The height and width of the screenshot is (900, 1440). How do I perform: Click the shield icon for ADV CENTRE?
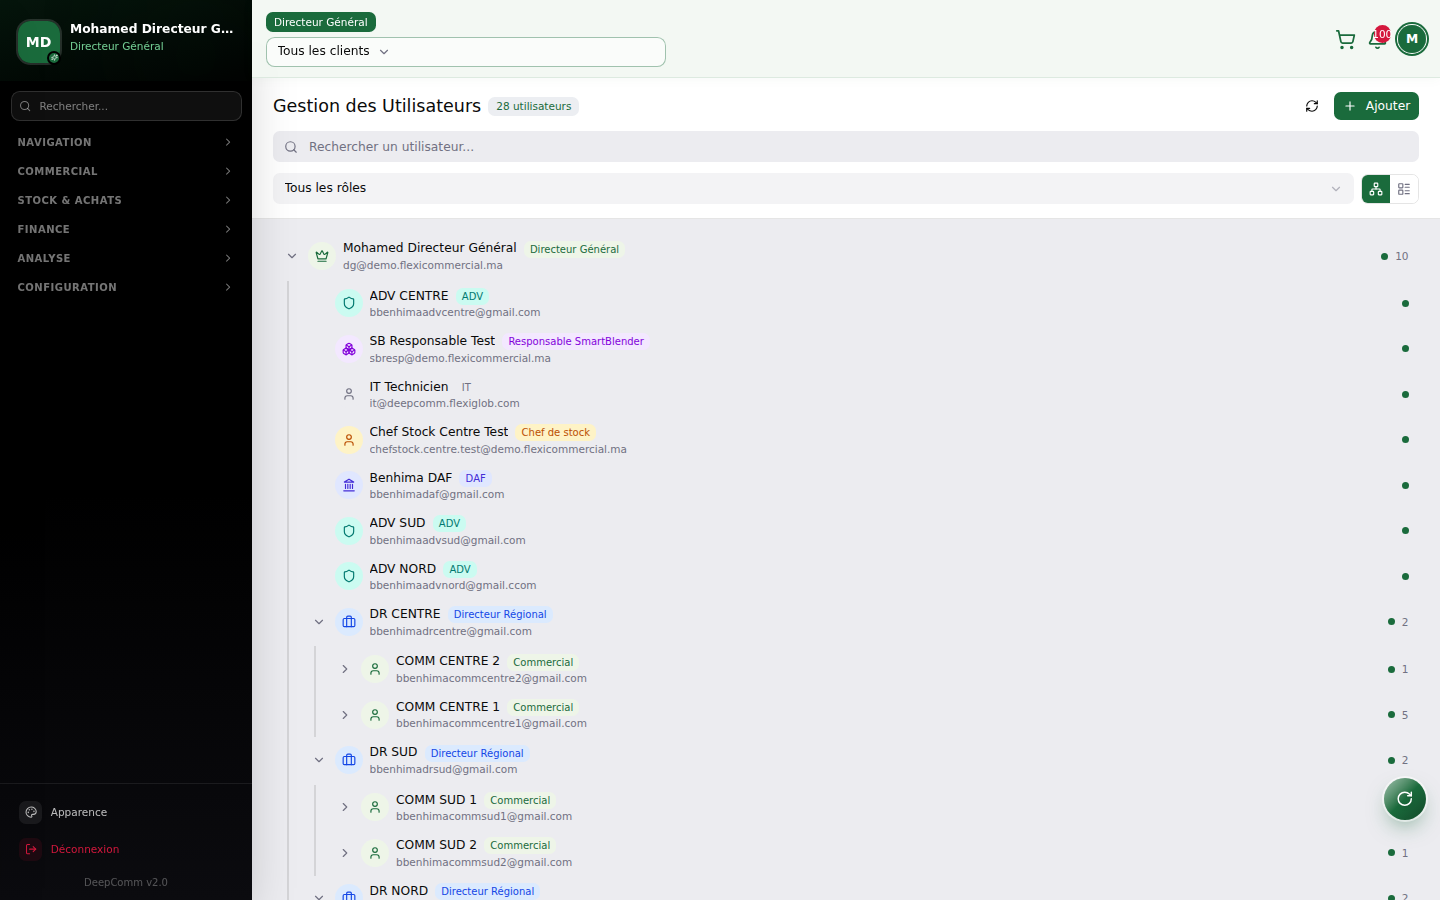click(x=349, y=303)
